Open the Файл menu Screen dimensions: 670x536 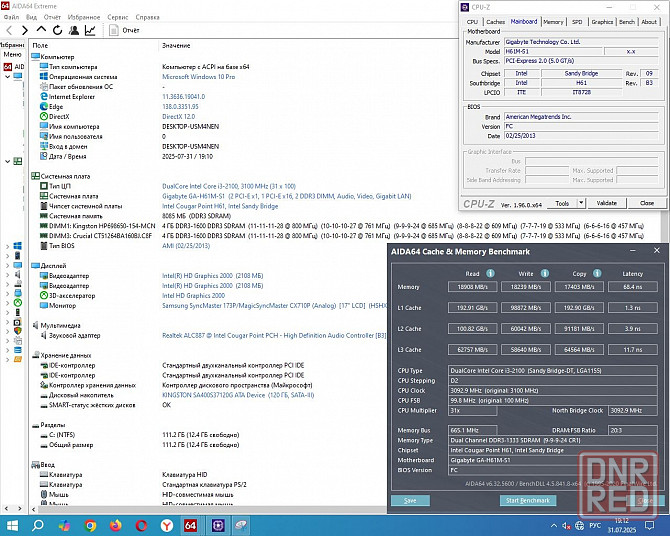click(11, 17)
